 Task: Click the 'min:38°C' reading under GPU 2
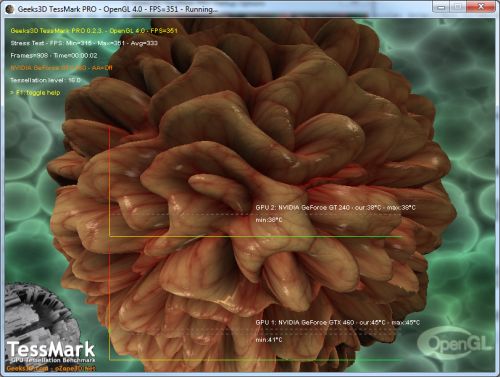coord(269,220)
